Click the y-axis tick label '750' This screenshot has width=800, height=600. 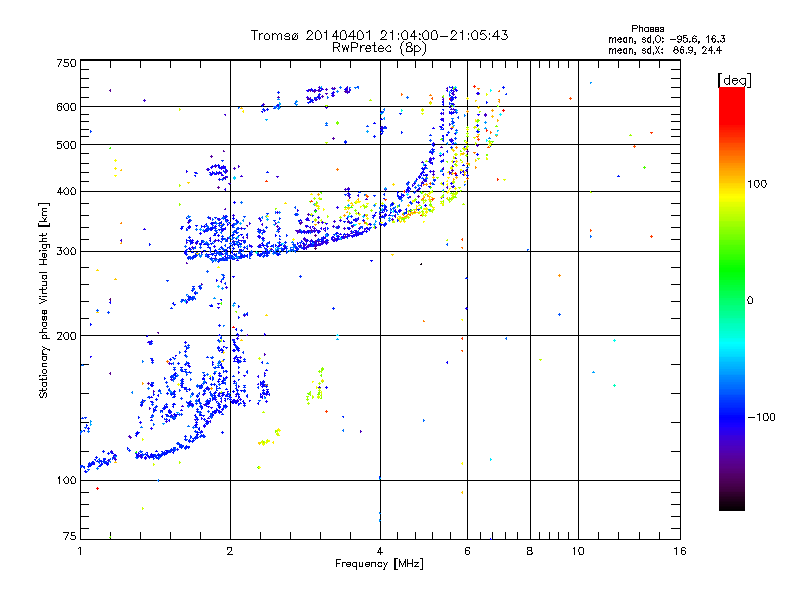pos(66,63)
